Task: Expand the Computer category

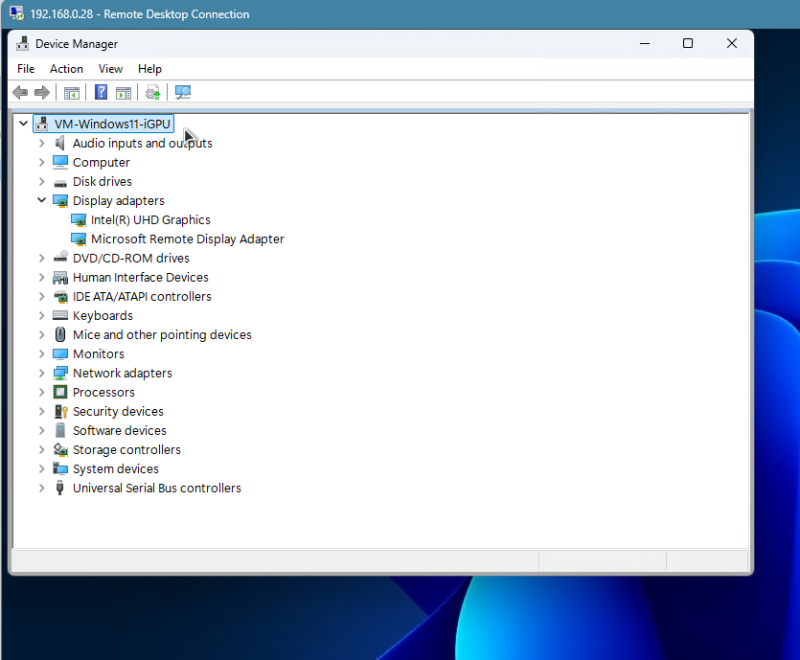Action: [42, 163]
